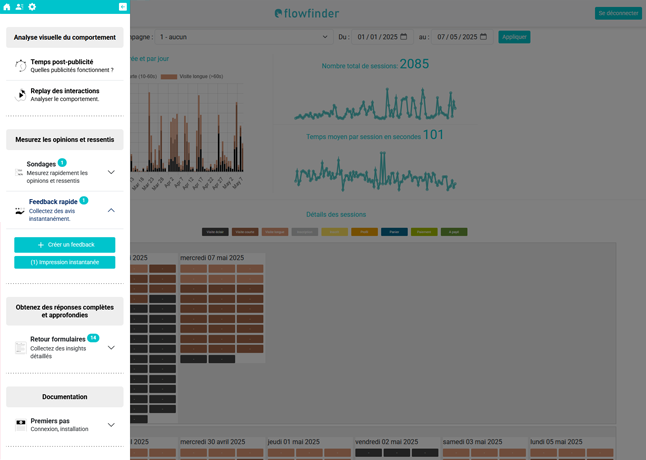Click the plus icon in Créer un feedback
The height and width of the screenshot is (460, 646).
[41, 245]
